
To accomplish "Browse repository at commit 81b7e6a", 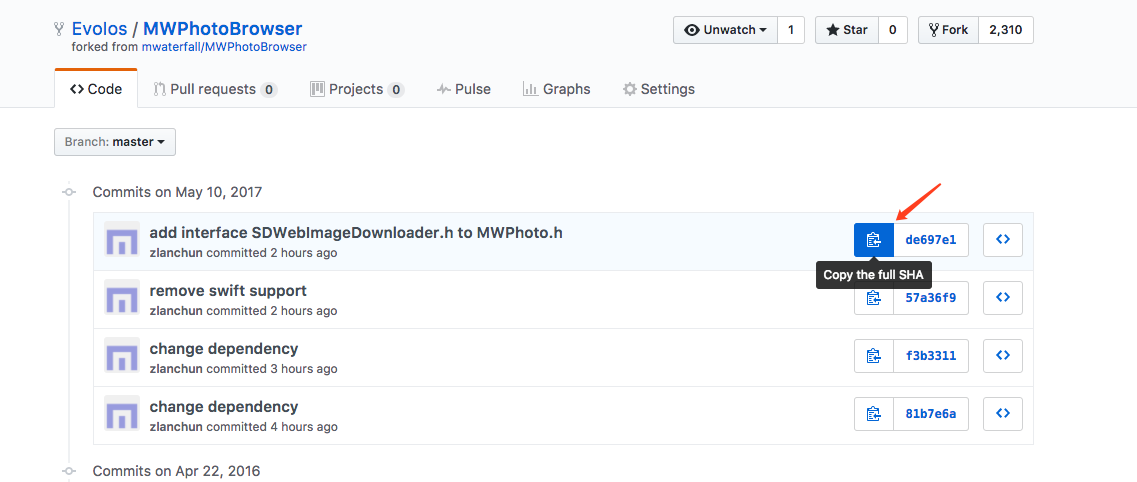I will 1003,414.
